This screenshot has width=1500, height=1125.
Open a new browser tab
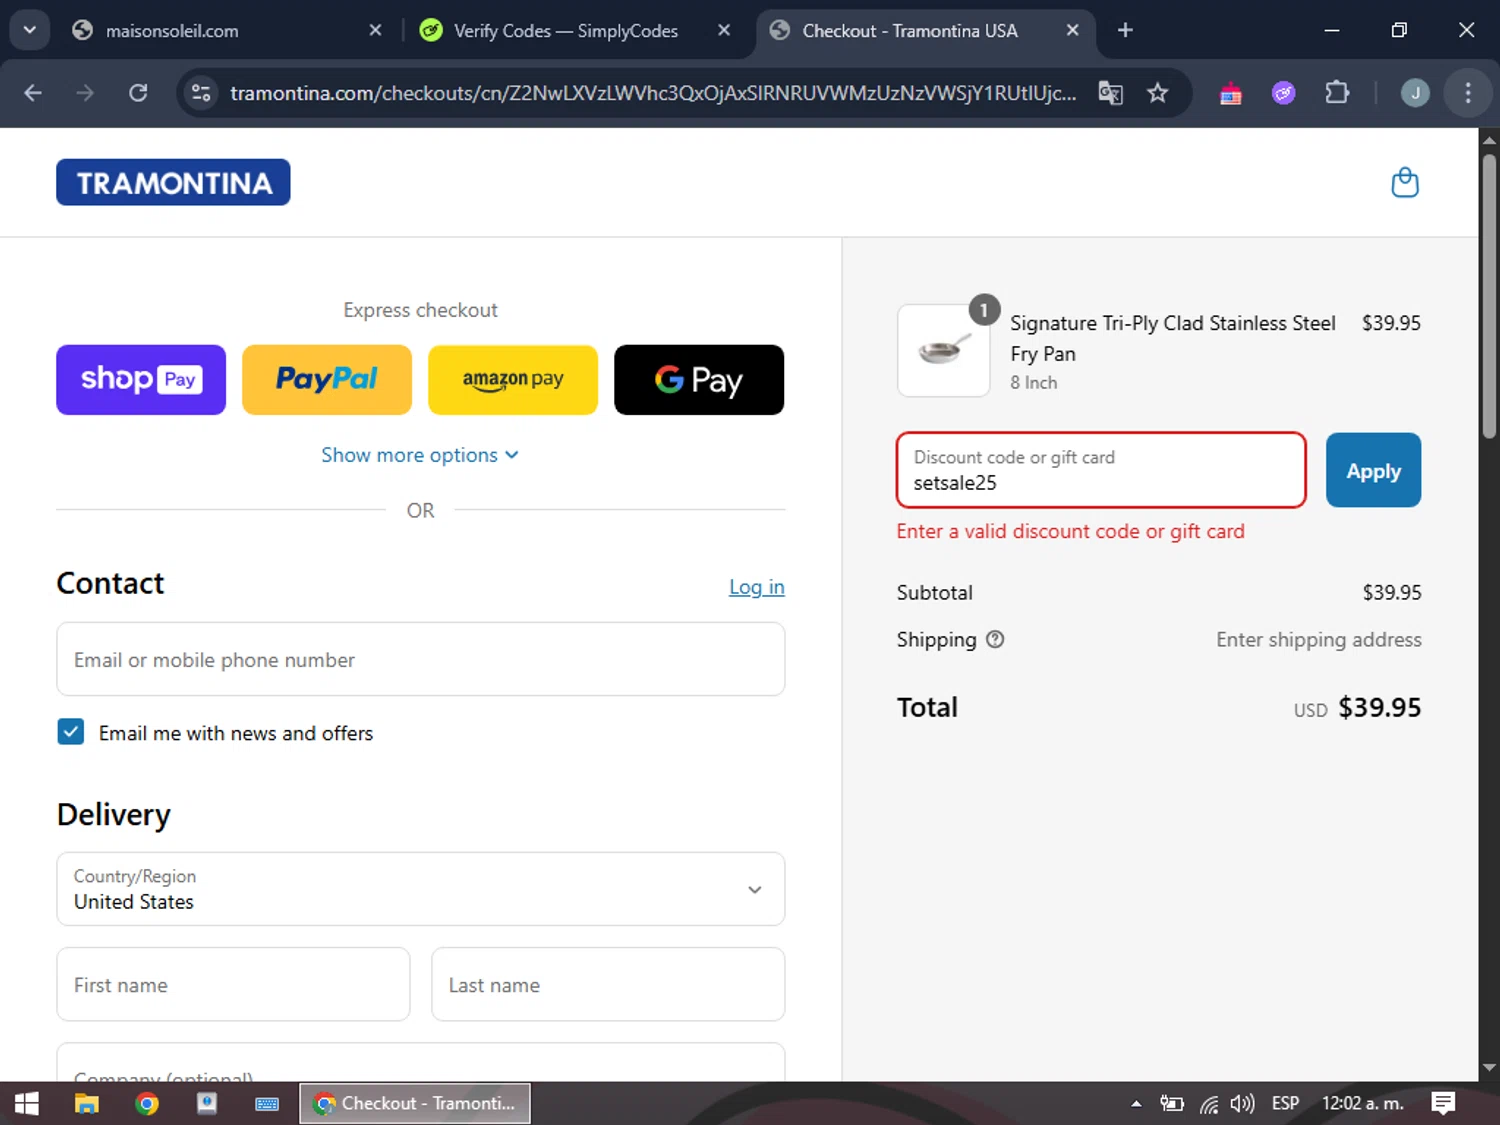1125,30
